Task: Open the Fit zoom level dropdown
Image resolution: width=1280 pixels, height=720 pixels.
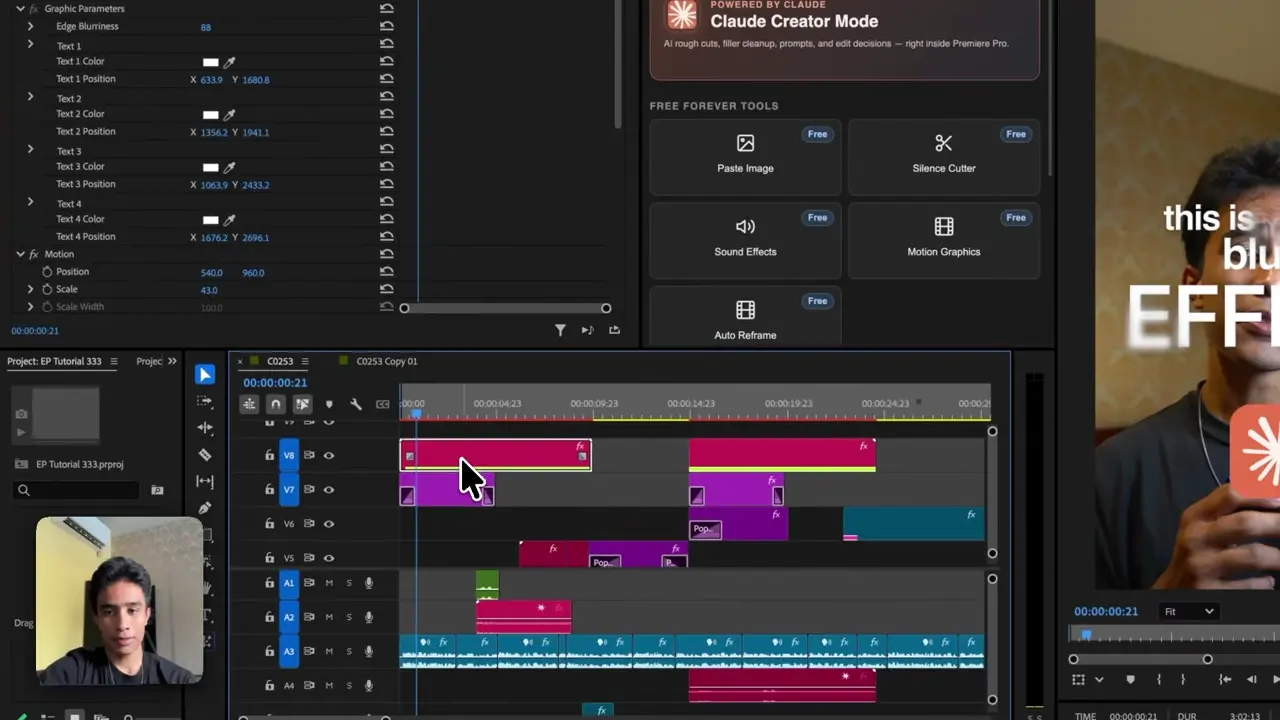Action: [1189, 611]
